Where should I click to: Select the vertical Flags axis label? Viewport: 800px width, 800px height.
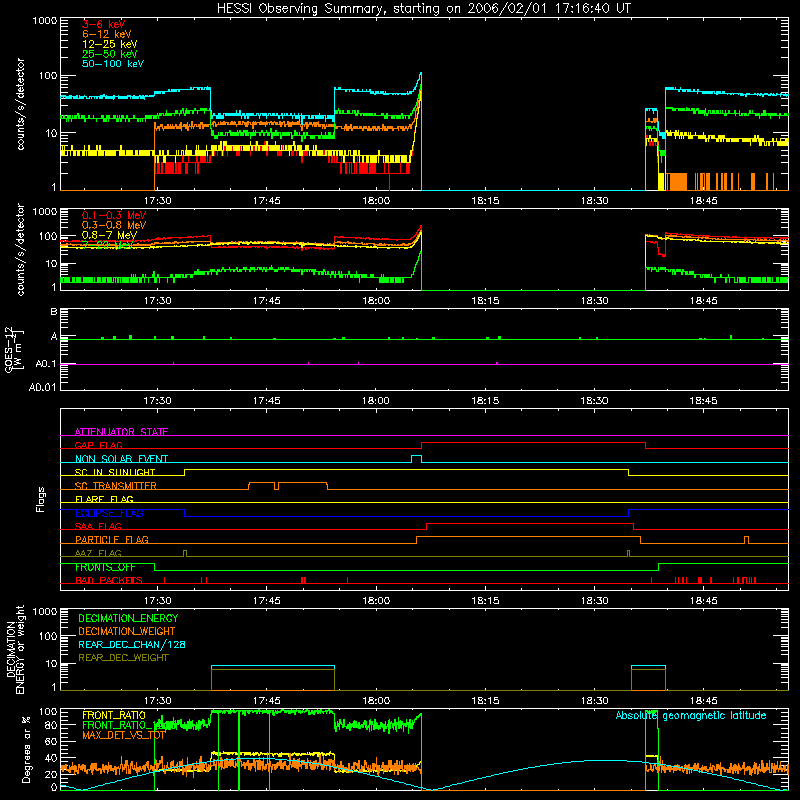click(x=40, y=499)
